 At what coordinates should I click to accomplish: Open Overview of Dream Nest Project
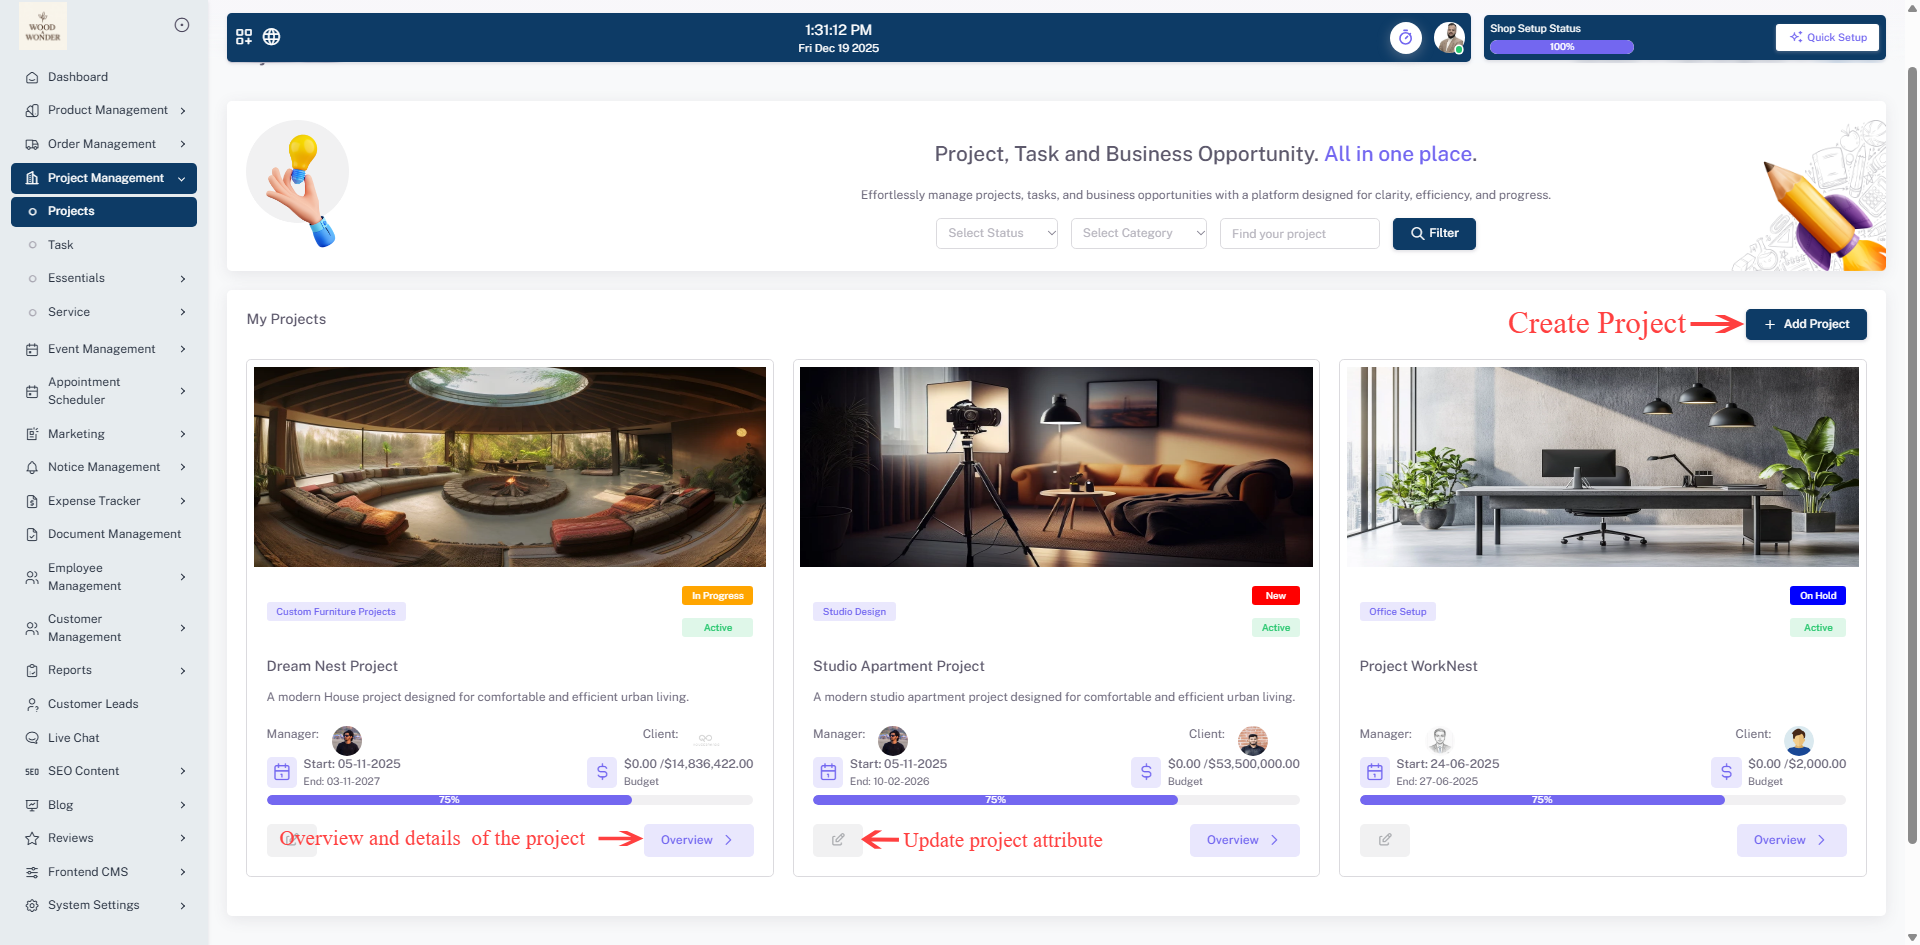697,840
